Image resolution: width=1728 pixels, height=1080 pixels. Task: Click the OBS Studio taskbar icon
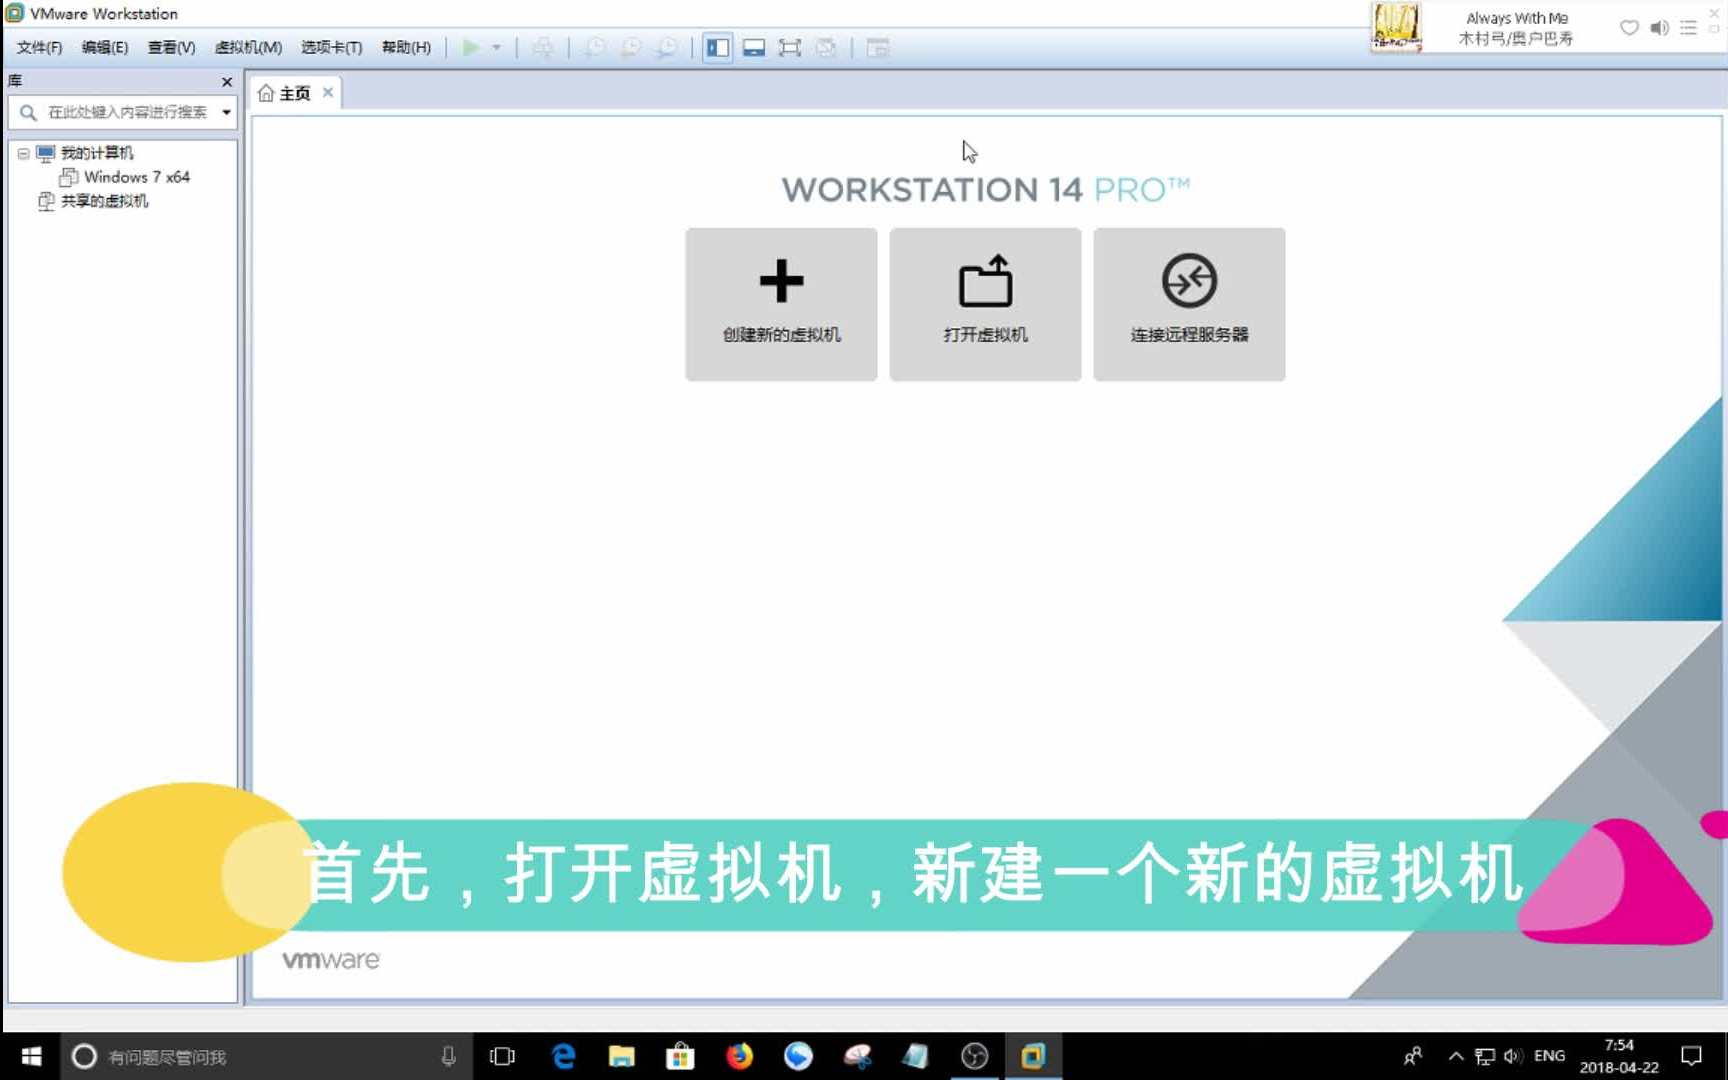[974, 1056]
